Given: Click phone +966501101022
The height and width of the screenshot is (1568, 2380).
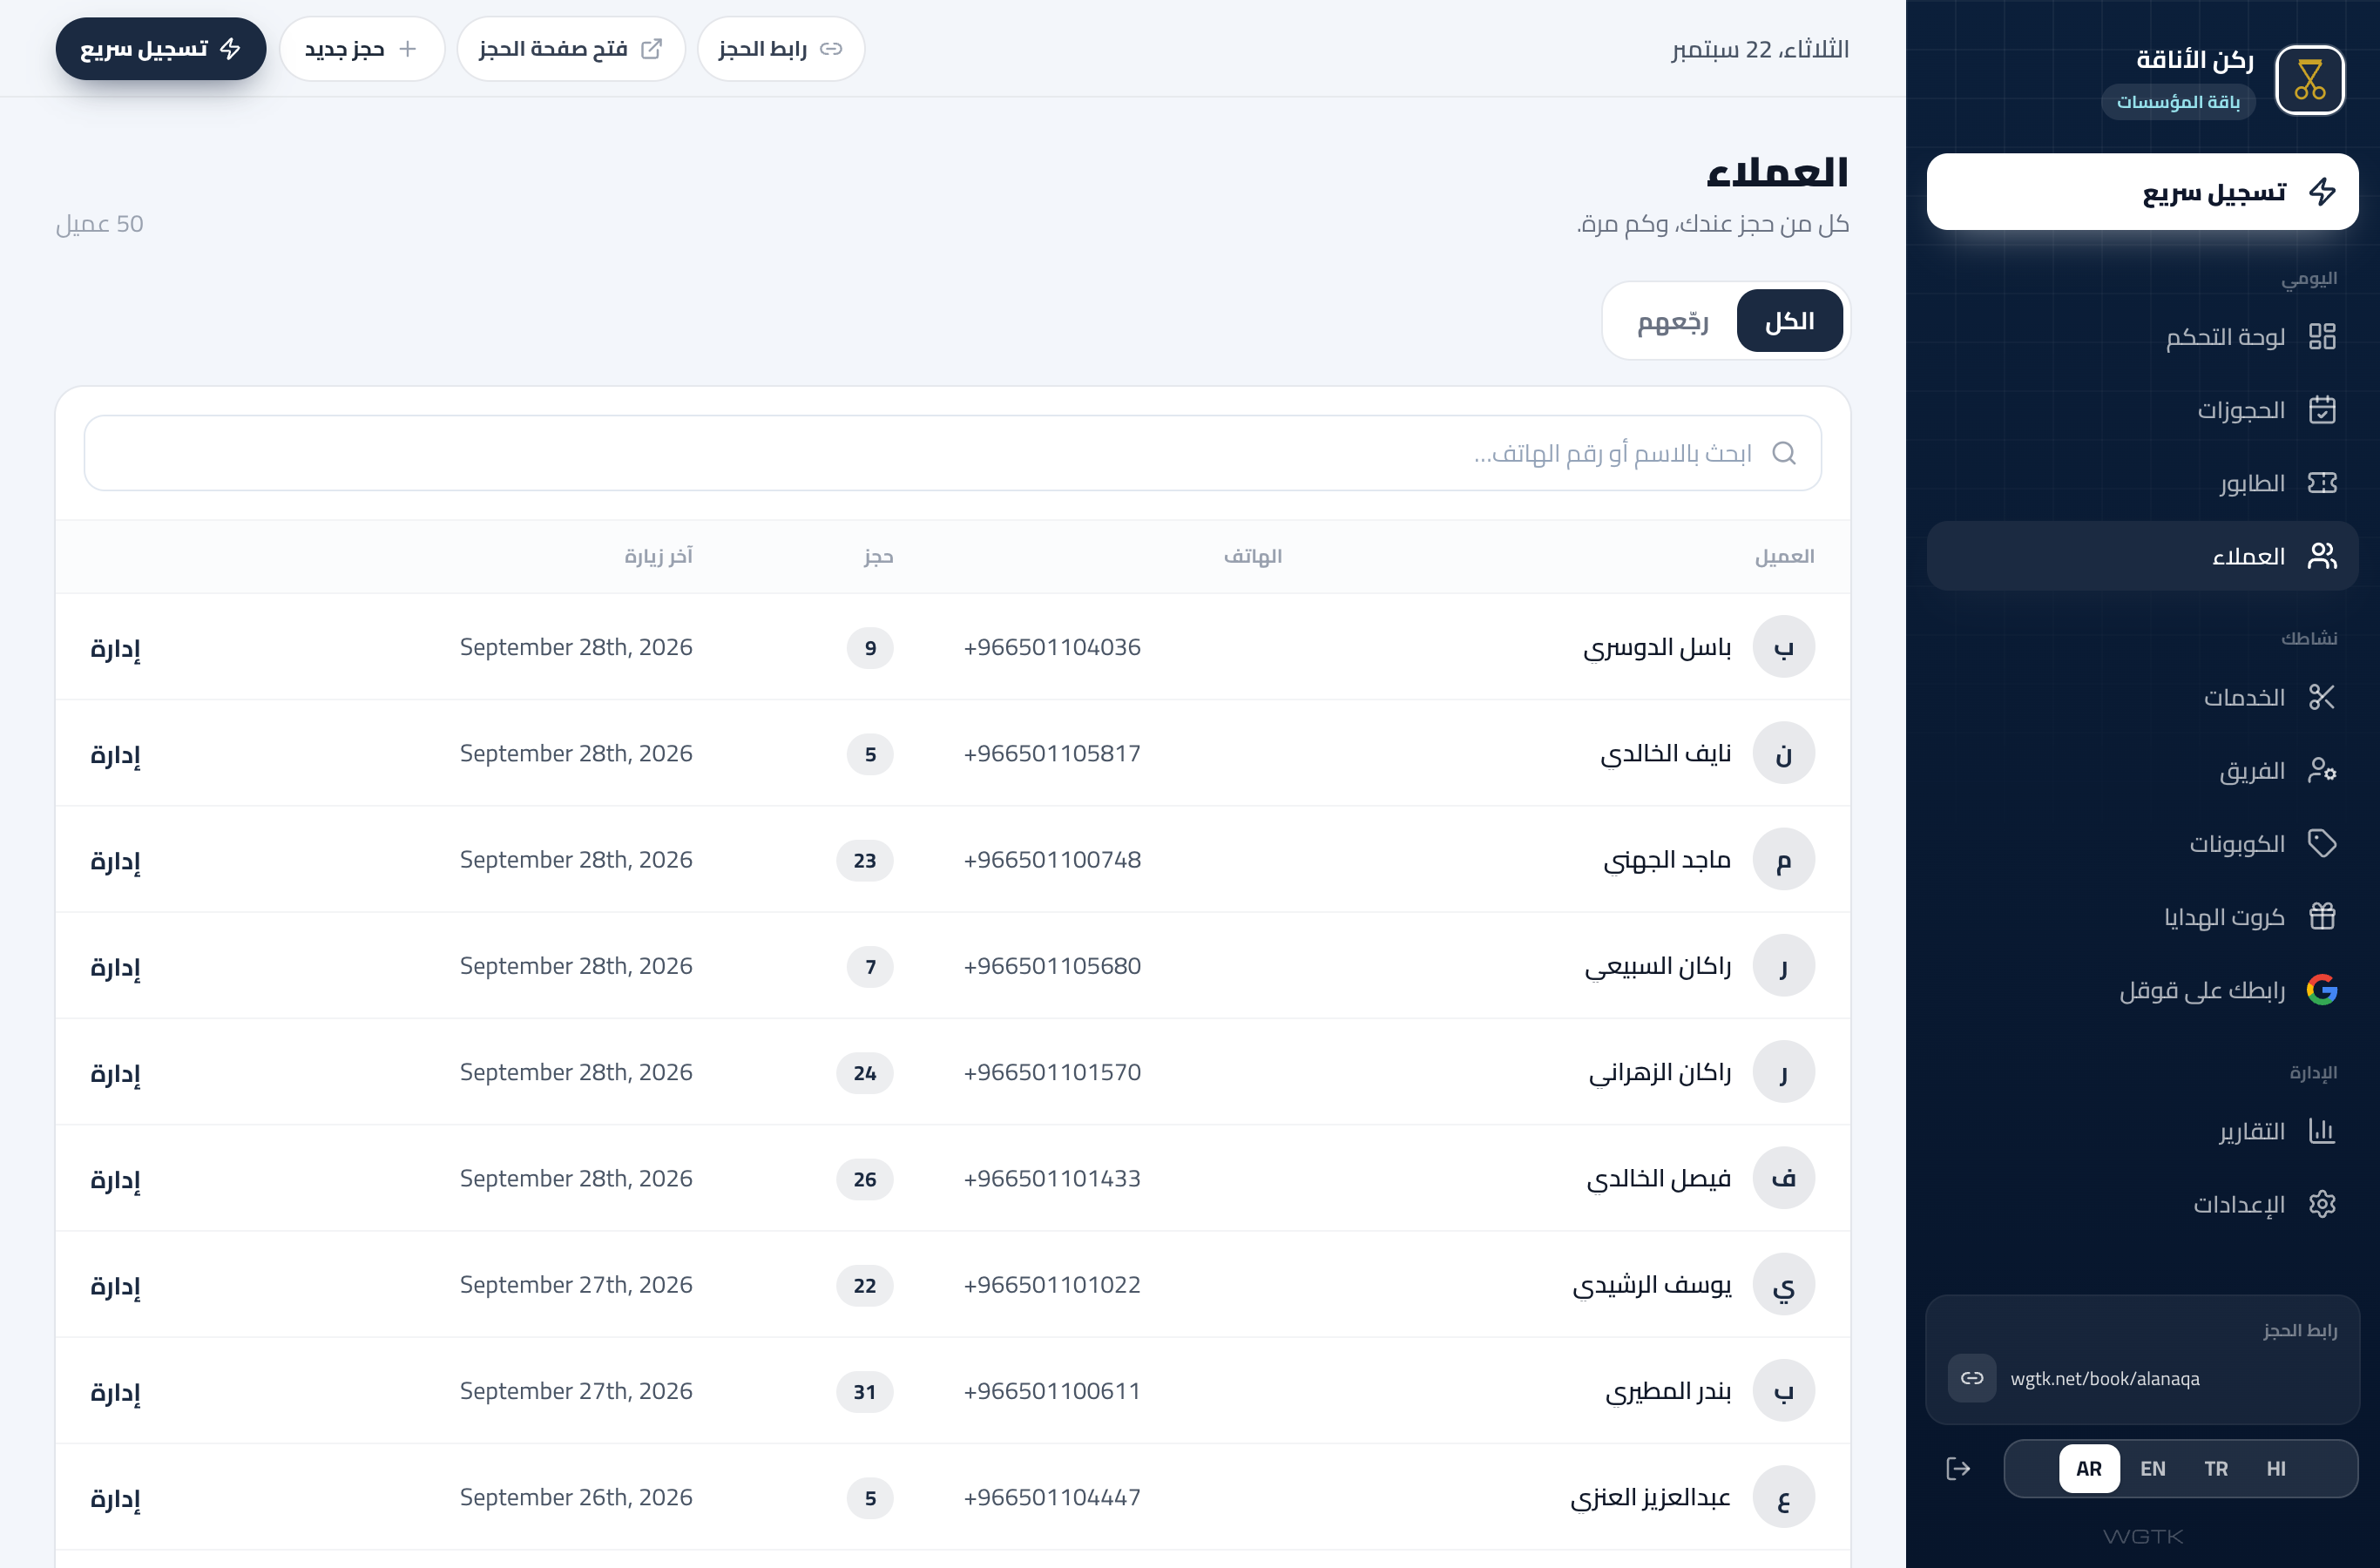Looking at the screenshot, I should click(x=1052, y=1285).
